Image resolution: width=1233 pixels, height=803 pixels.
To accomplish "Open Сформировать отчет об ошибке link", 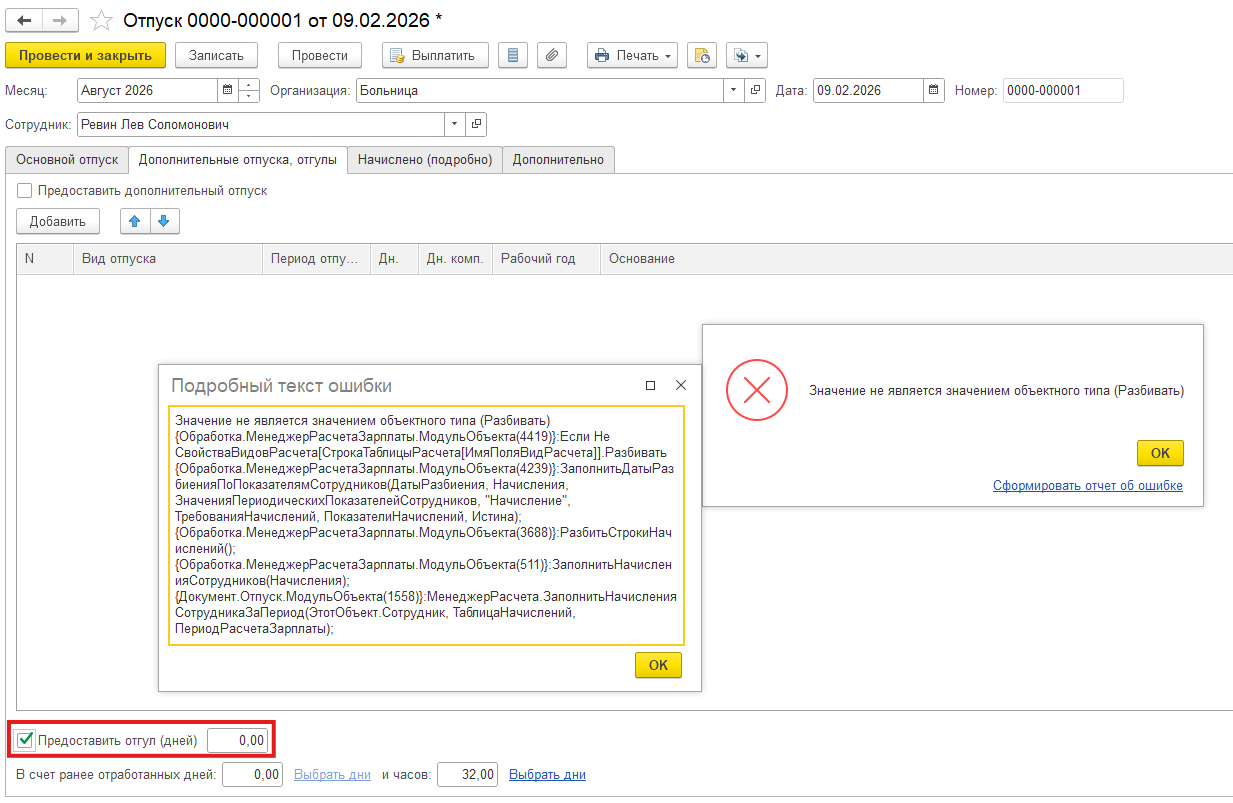I will click(x=1088, y=486).
